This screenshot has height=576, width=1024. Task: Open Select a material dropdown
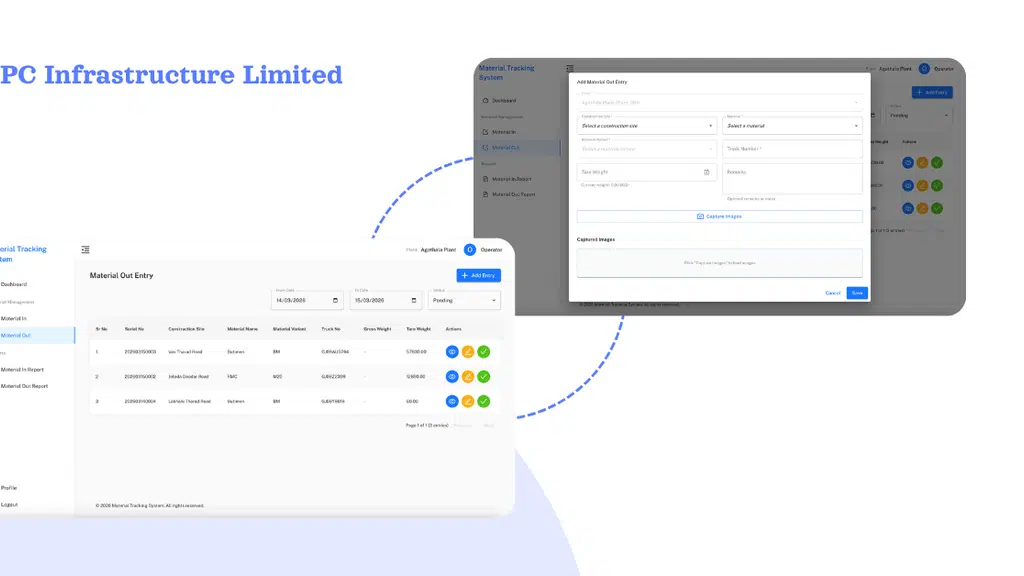click(792, 126)
